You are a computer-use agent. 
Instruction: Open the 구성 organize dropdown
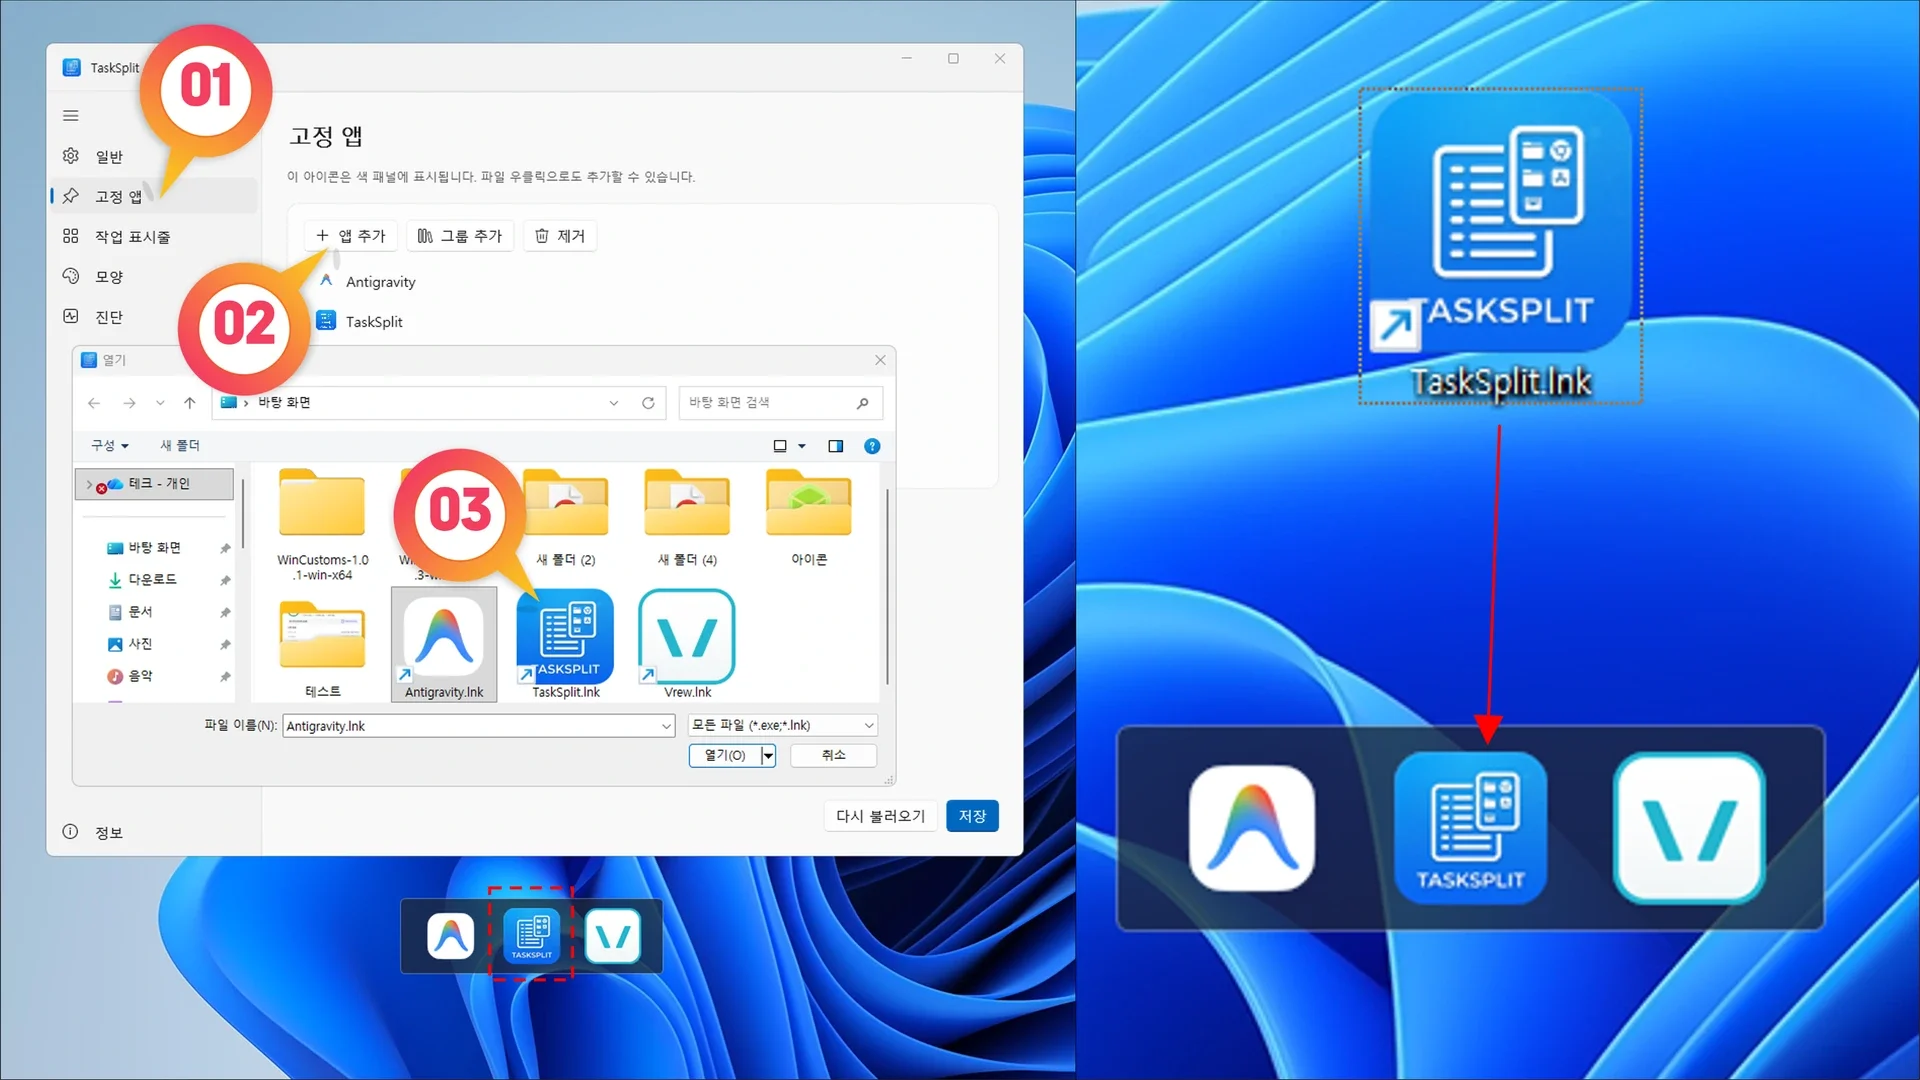tap(110, 445)
